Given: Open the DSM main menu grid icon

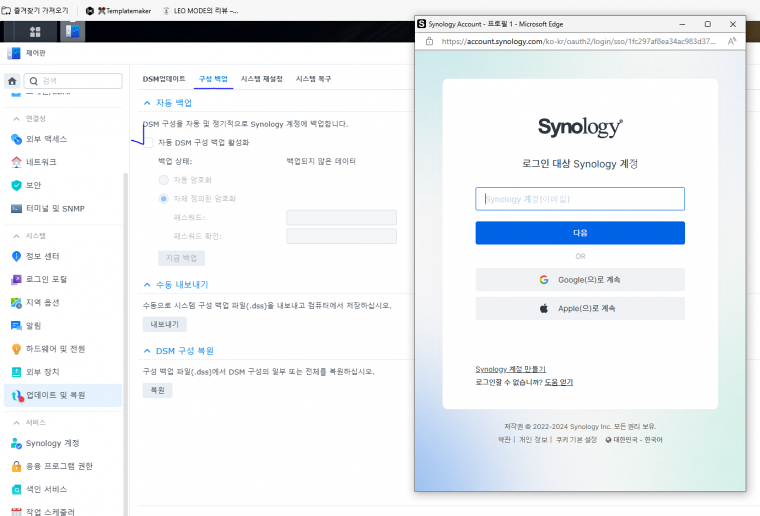Looking at the screenshot, I should 35,32.
